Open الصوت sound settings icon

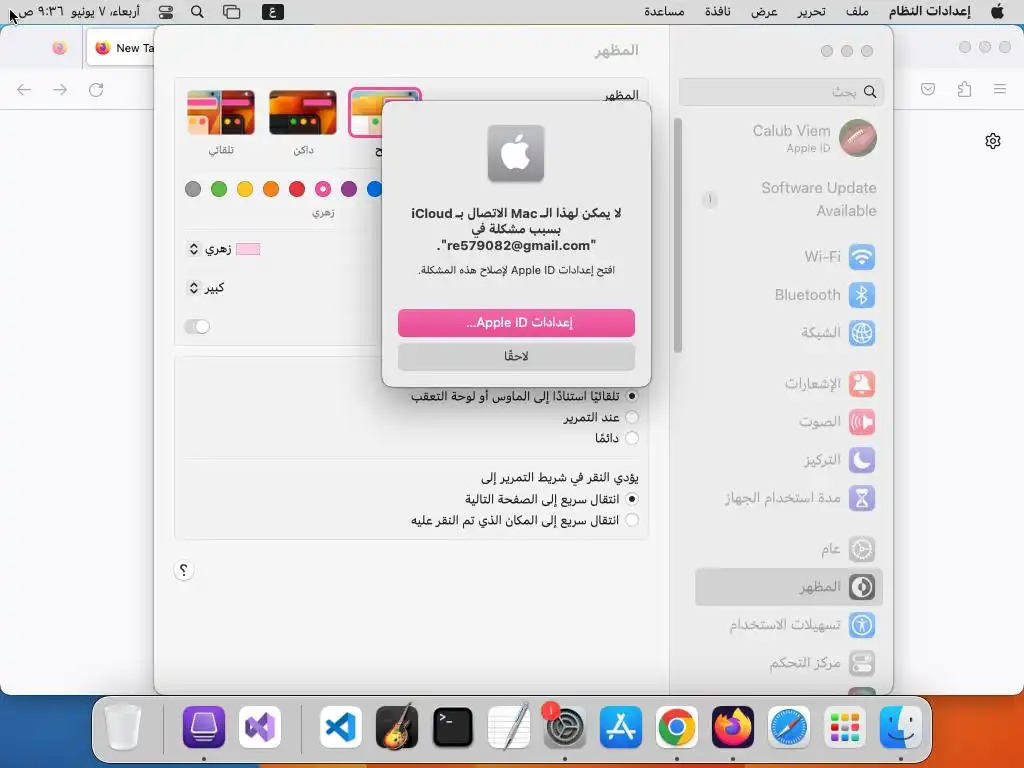[861, 422]
